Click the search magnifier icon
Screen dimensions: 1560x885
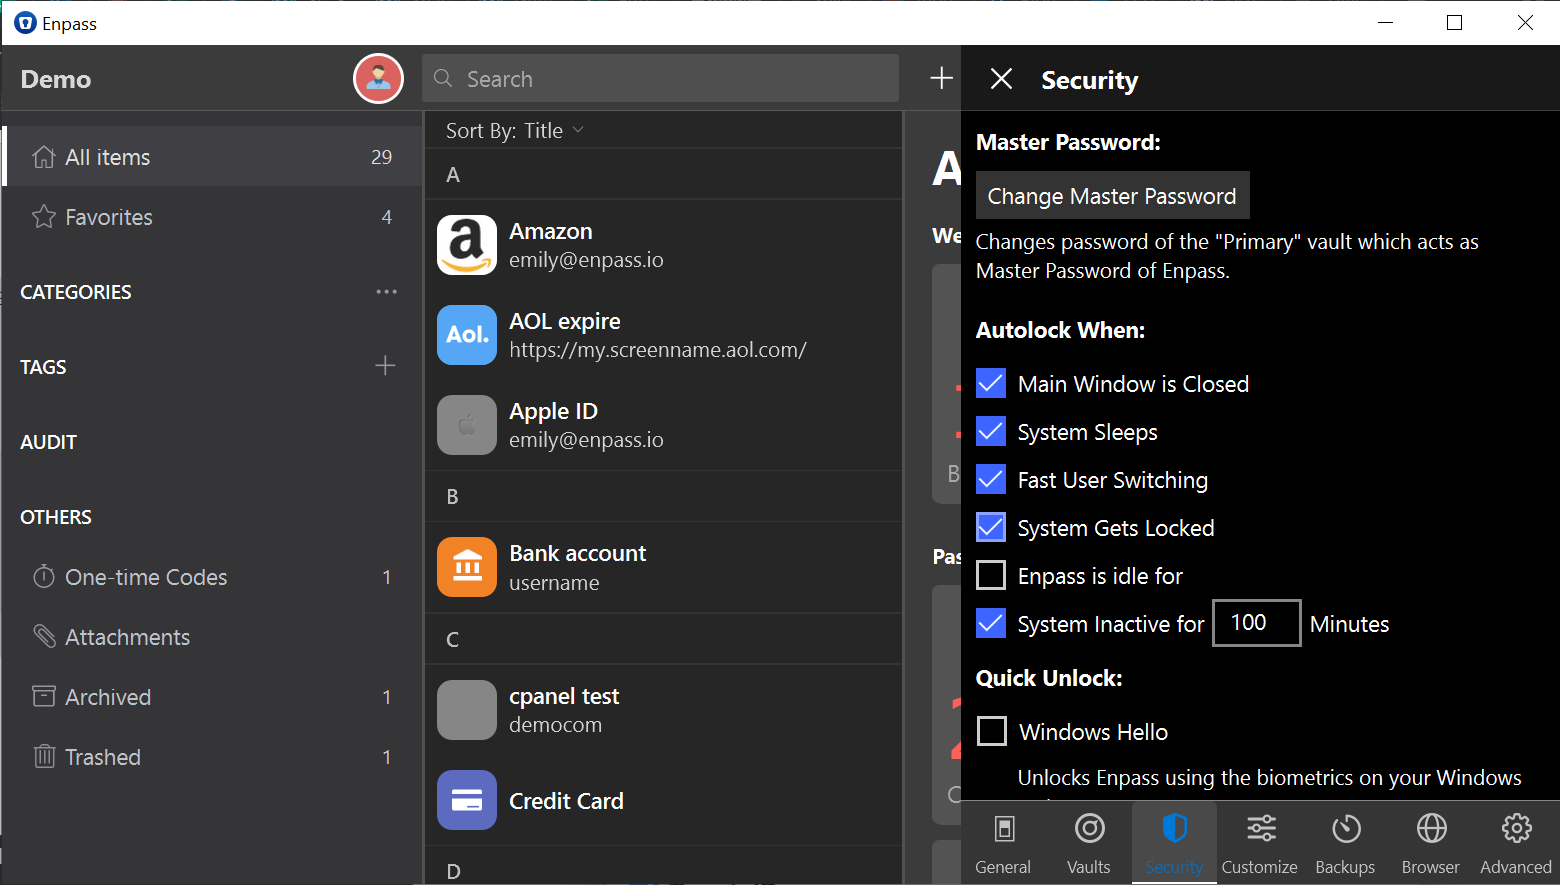(x=443, y=78)
